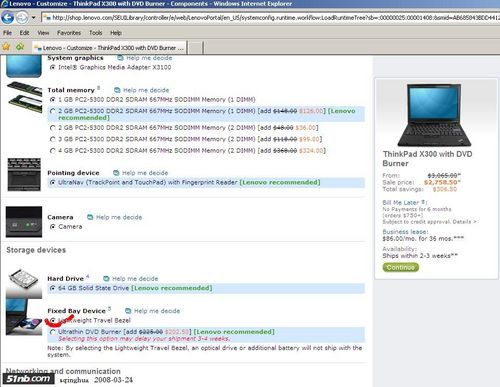Select UltraNav with Fingerprint Reader radio
Viewport: 500px width, 387px height.
pyautogui.click(x=52, y=182)
